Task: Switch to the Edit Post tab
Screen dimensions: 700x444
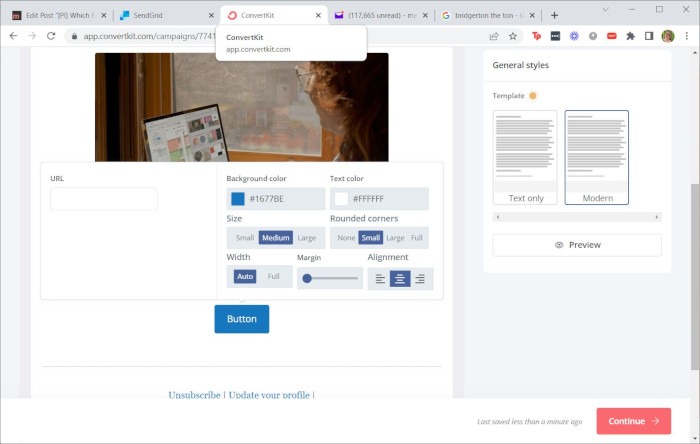Action: [59, 15]
